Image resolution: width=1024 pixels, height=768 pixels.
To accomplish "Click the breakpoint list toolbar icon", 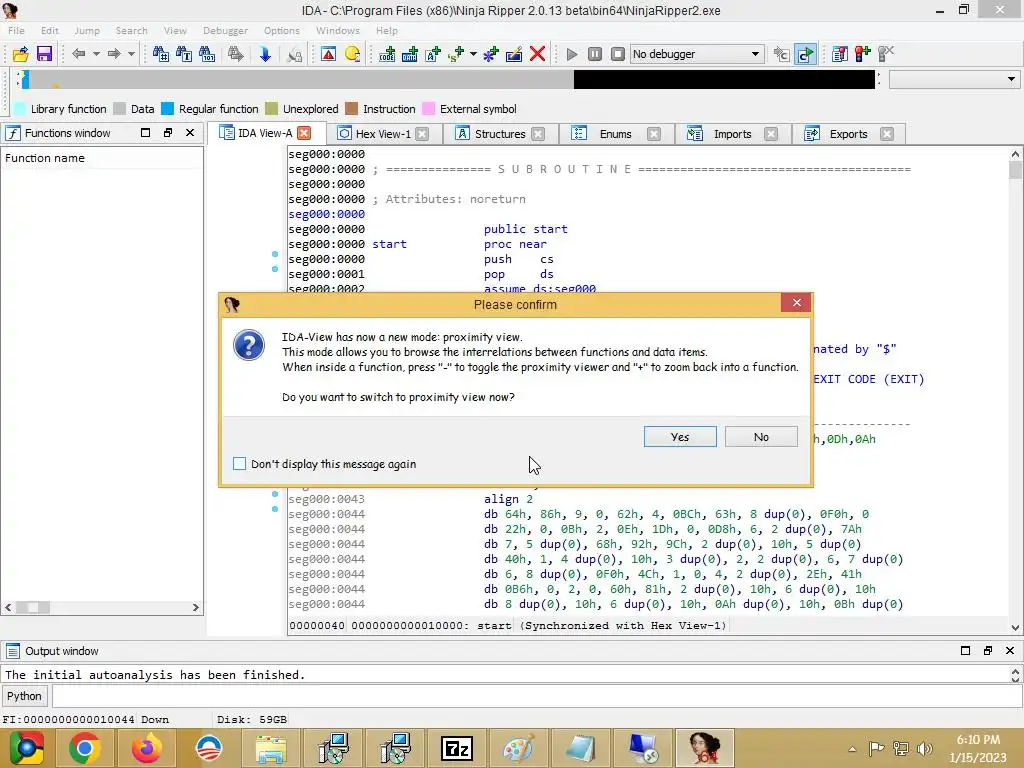I will (x=840, y=54).
